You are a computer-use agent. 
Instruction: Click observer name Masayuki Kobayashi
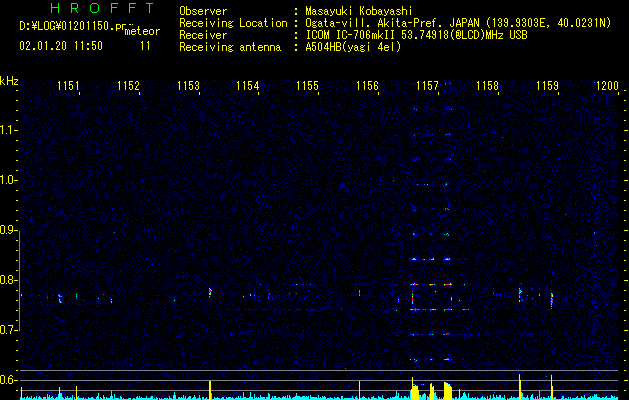pyautogui.click(x=359, y=11)
